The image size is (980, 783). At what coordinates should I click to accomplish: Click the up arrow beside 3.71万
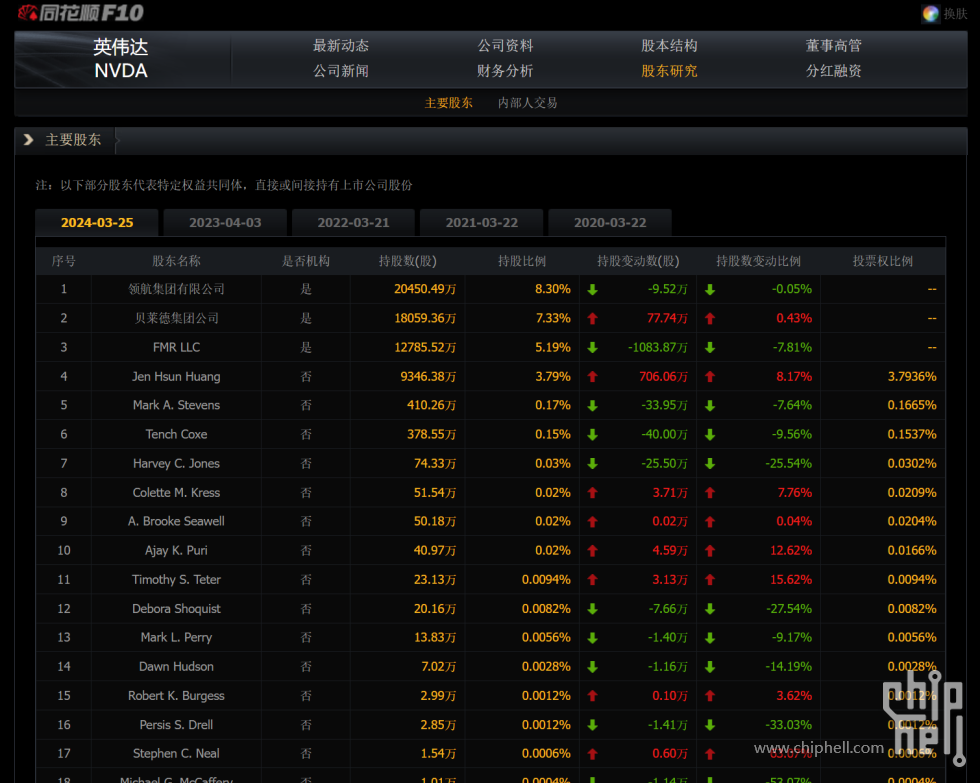coord(592,493)
